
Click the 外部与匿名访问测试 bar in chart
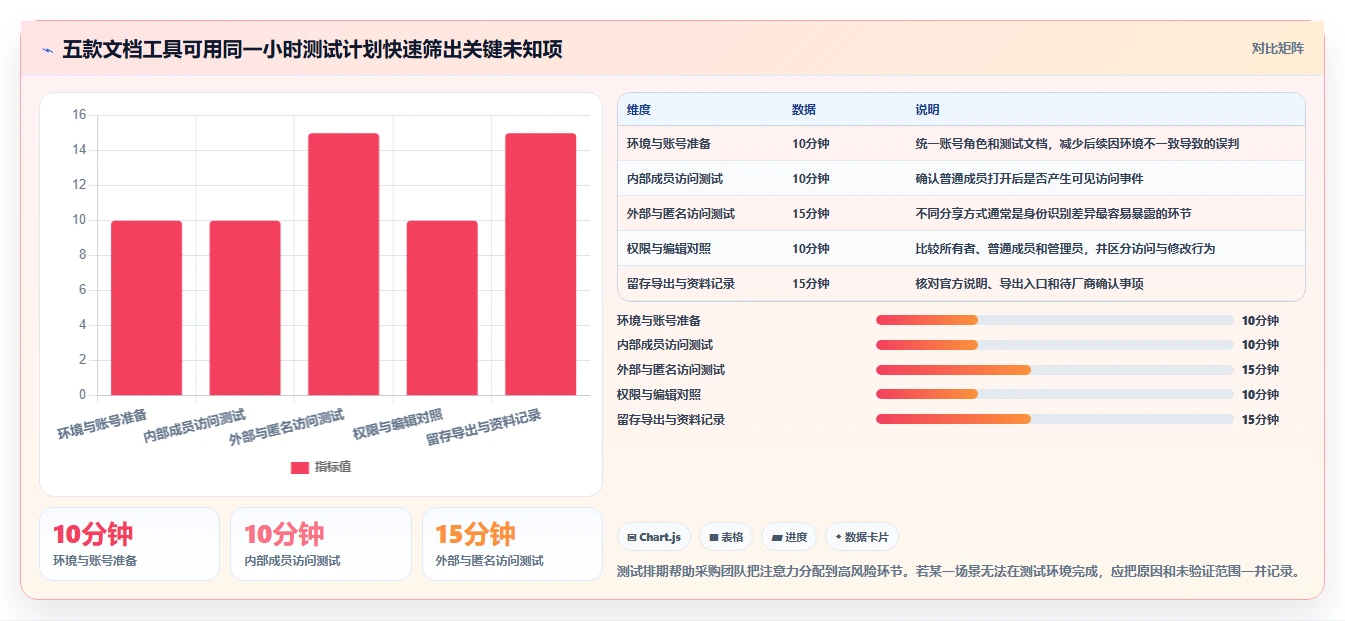(x=343, y=264)
